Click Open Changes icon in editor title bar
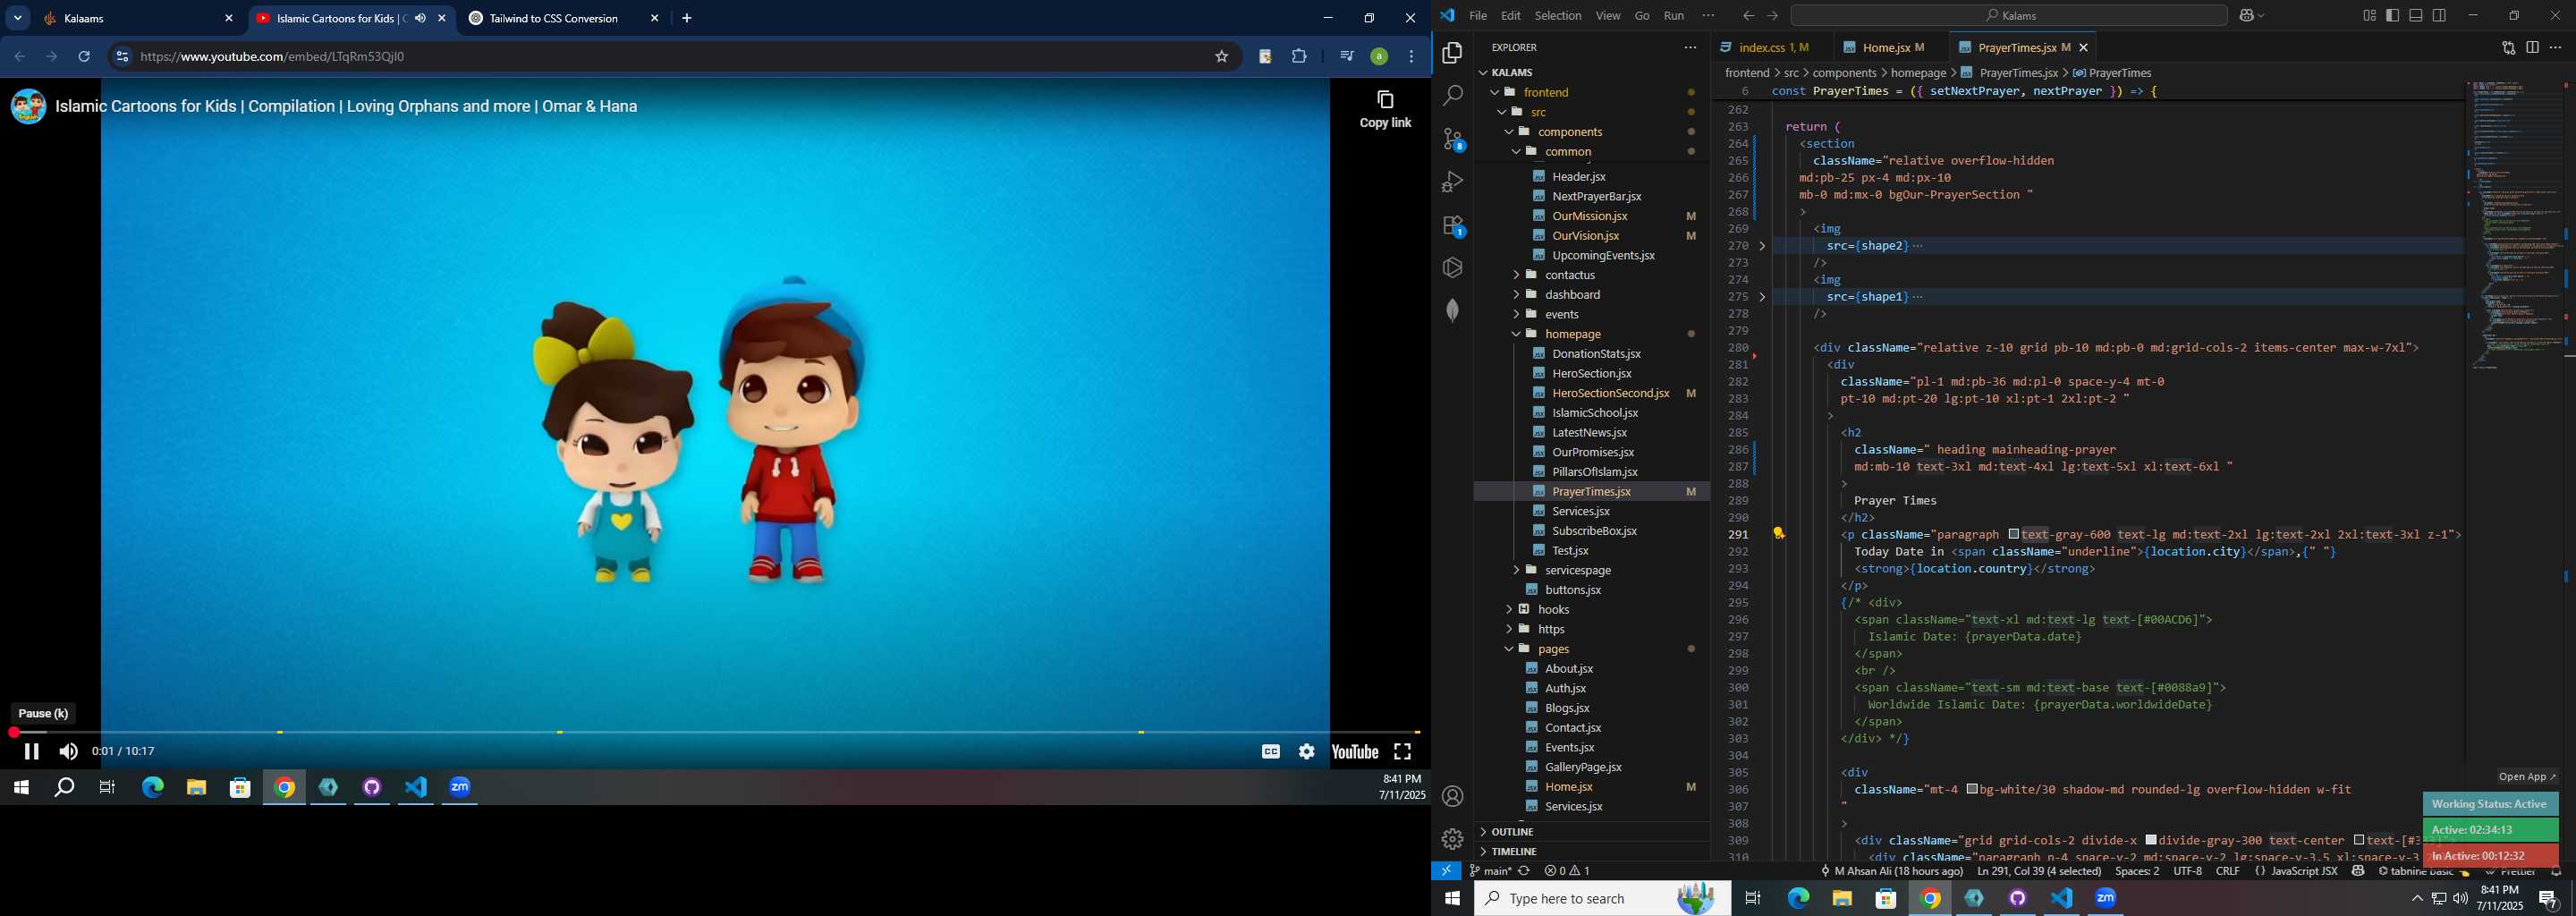 point(2509,48)
